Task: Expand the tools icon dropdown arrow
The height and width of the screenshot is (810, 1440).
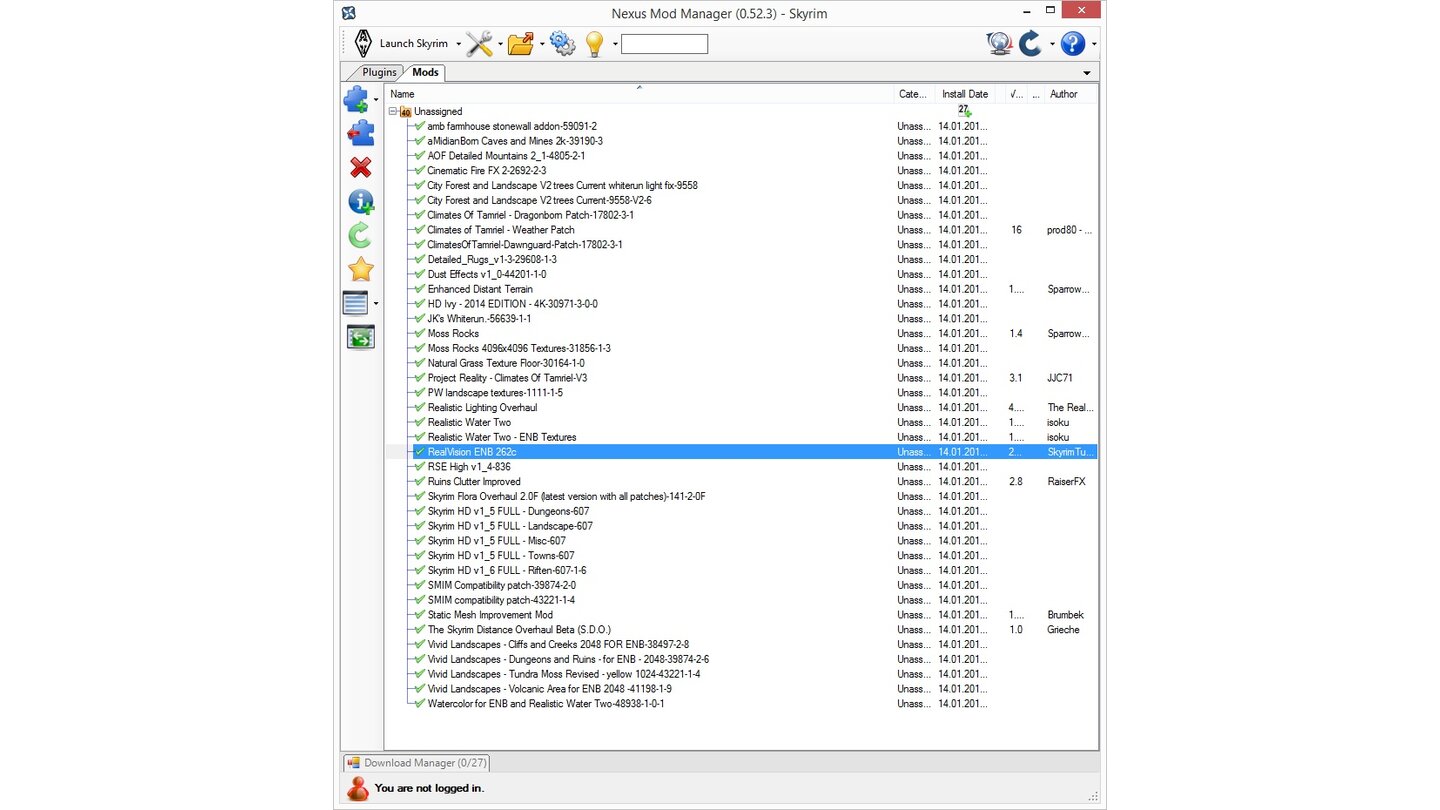Action: click(500, 44)
